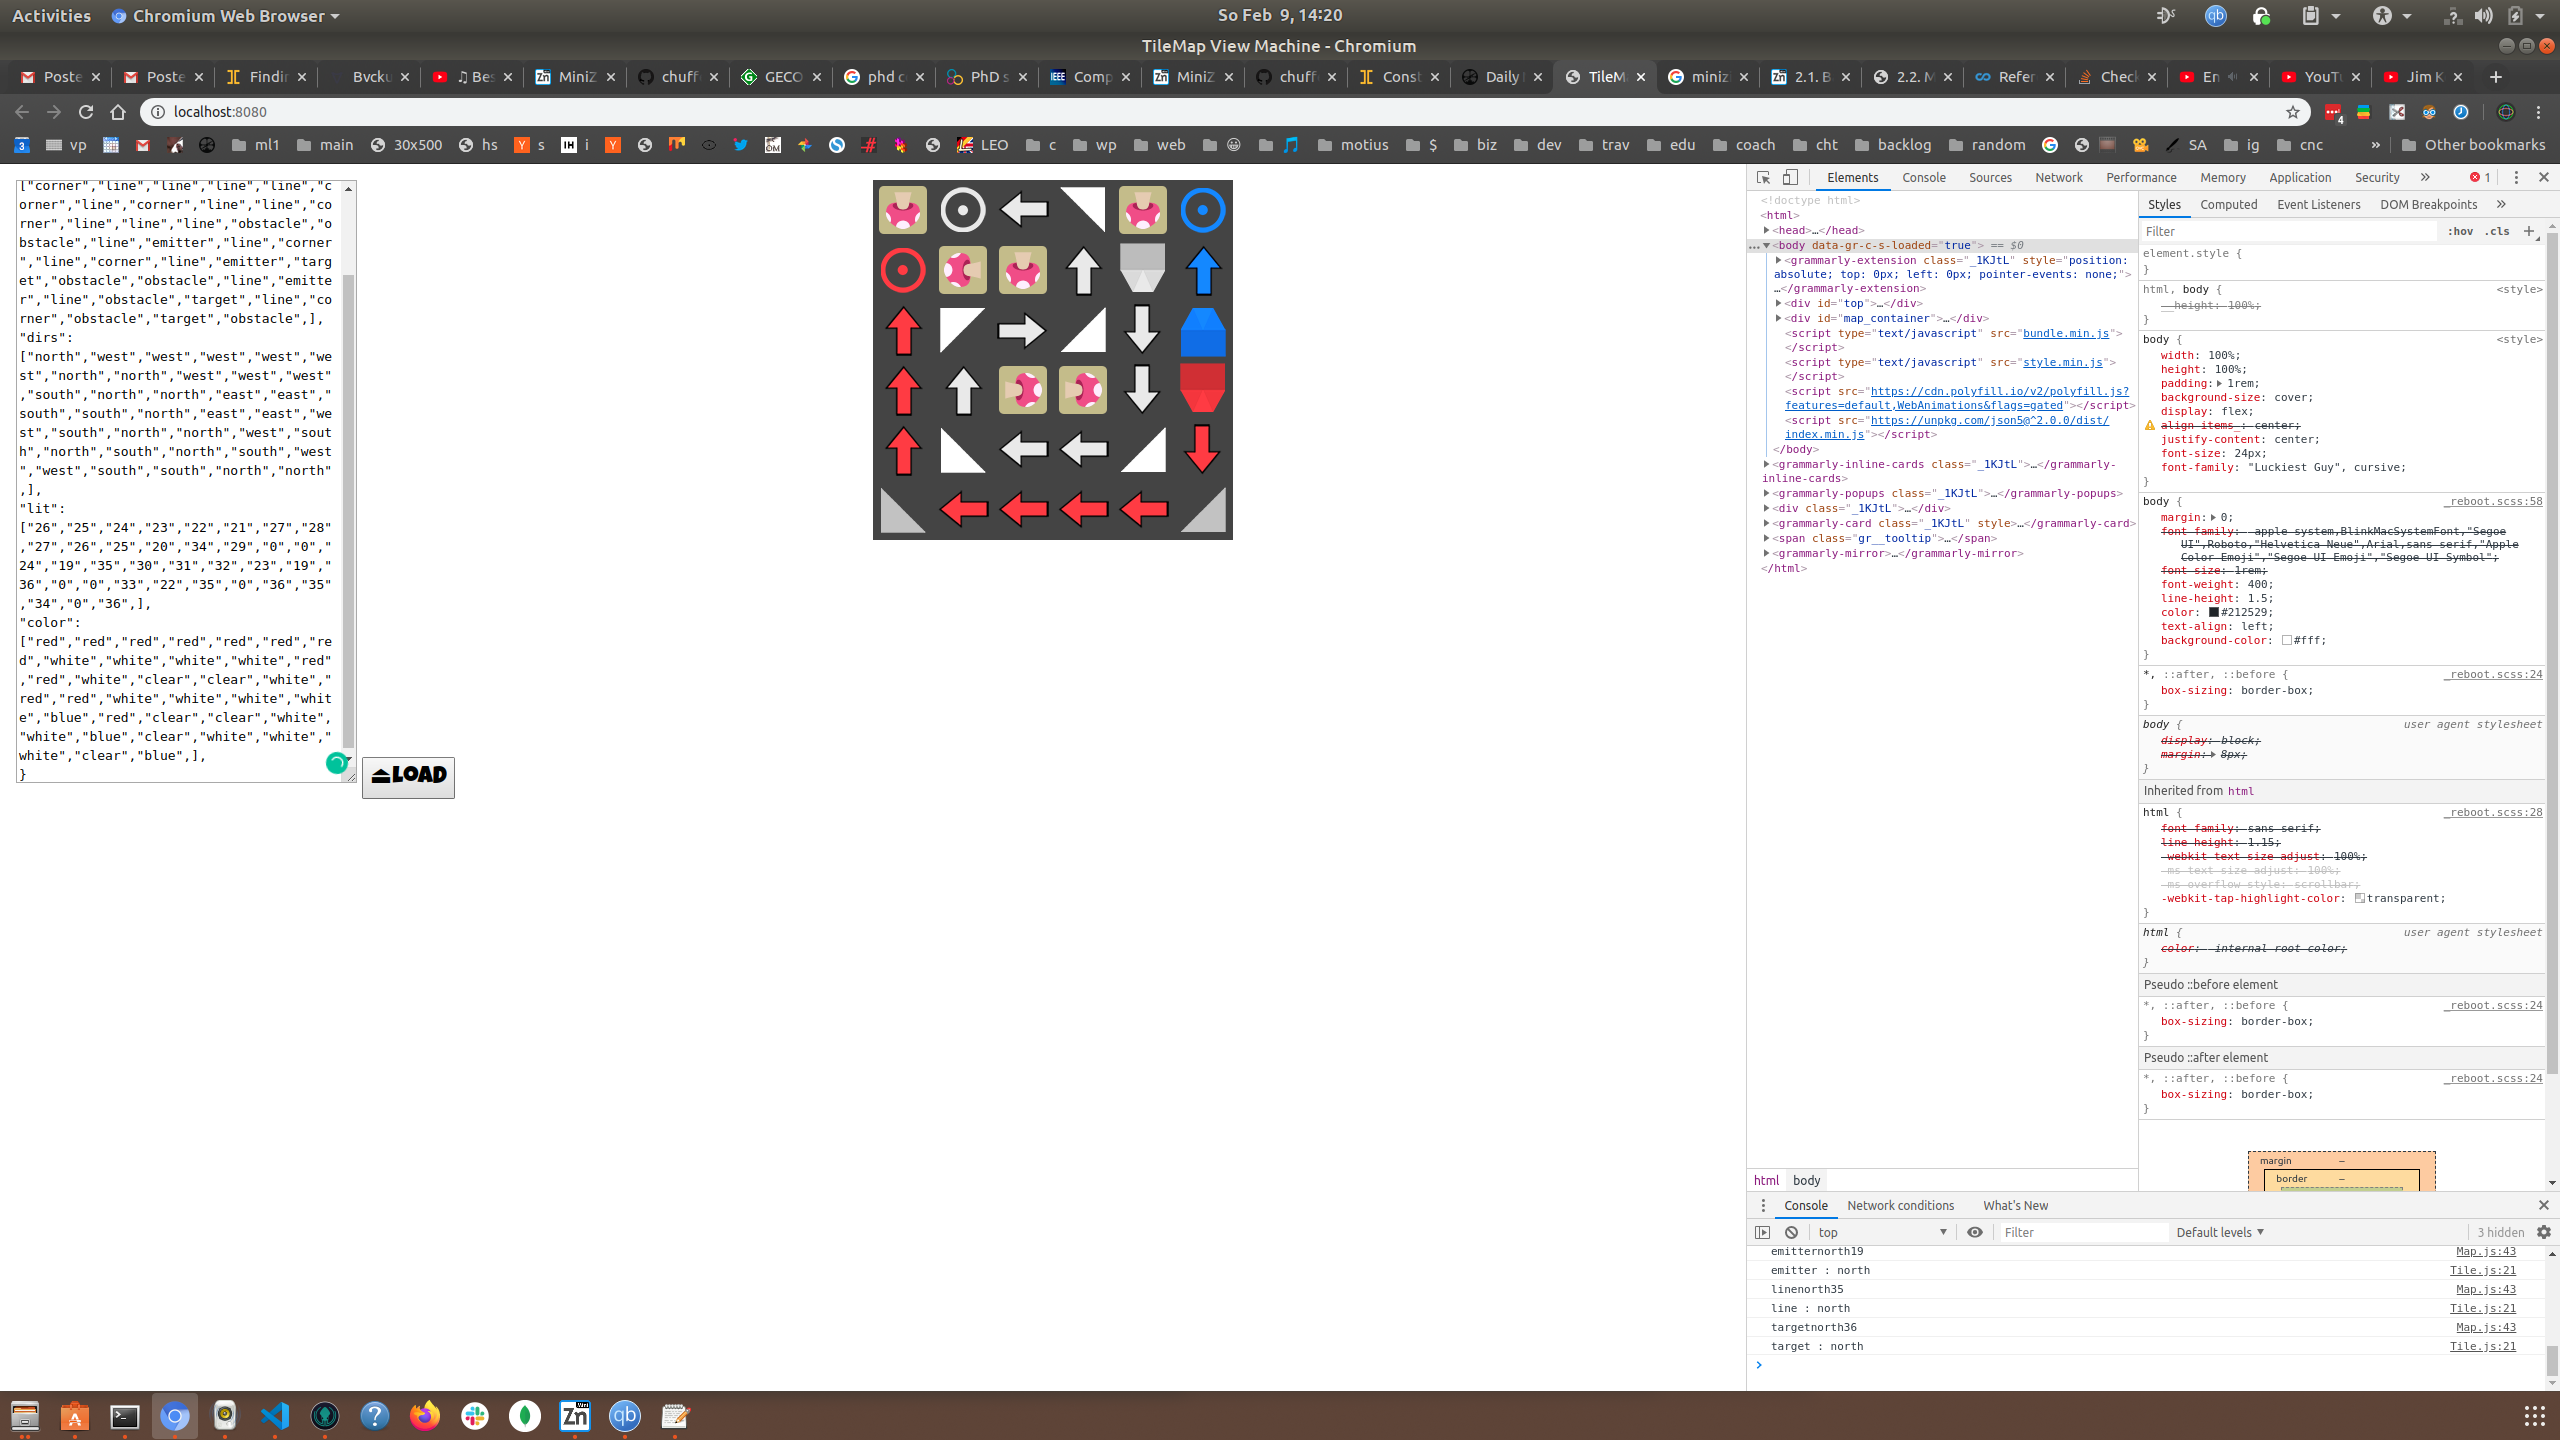The height and width of the screenshot is (1440, 2560).
Task: Open the Terminal from the dock
Action: 125,1416
